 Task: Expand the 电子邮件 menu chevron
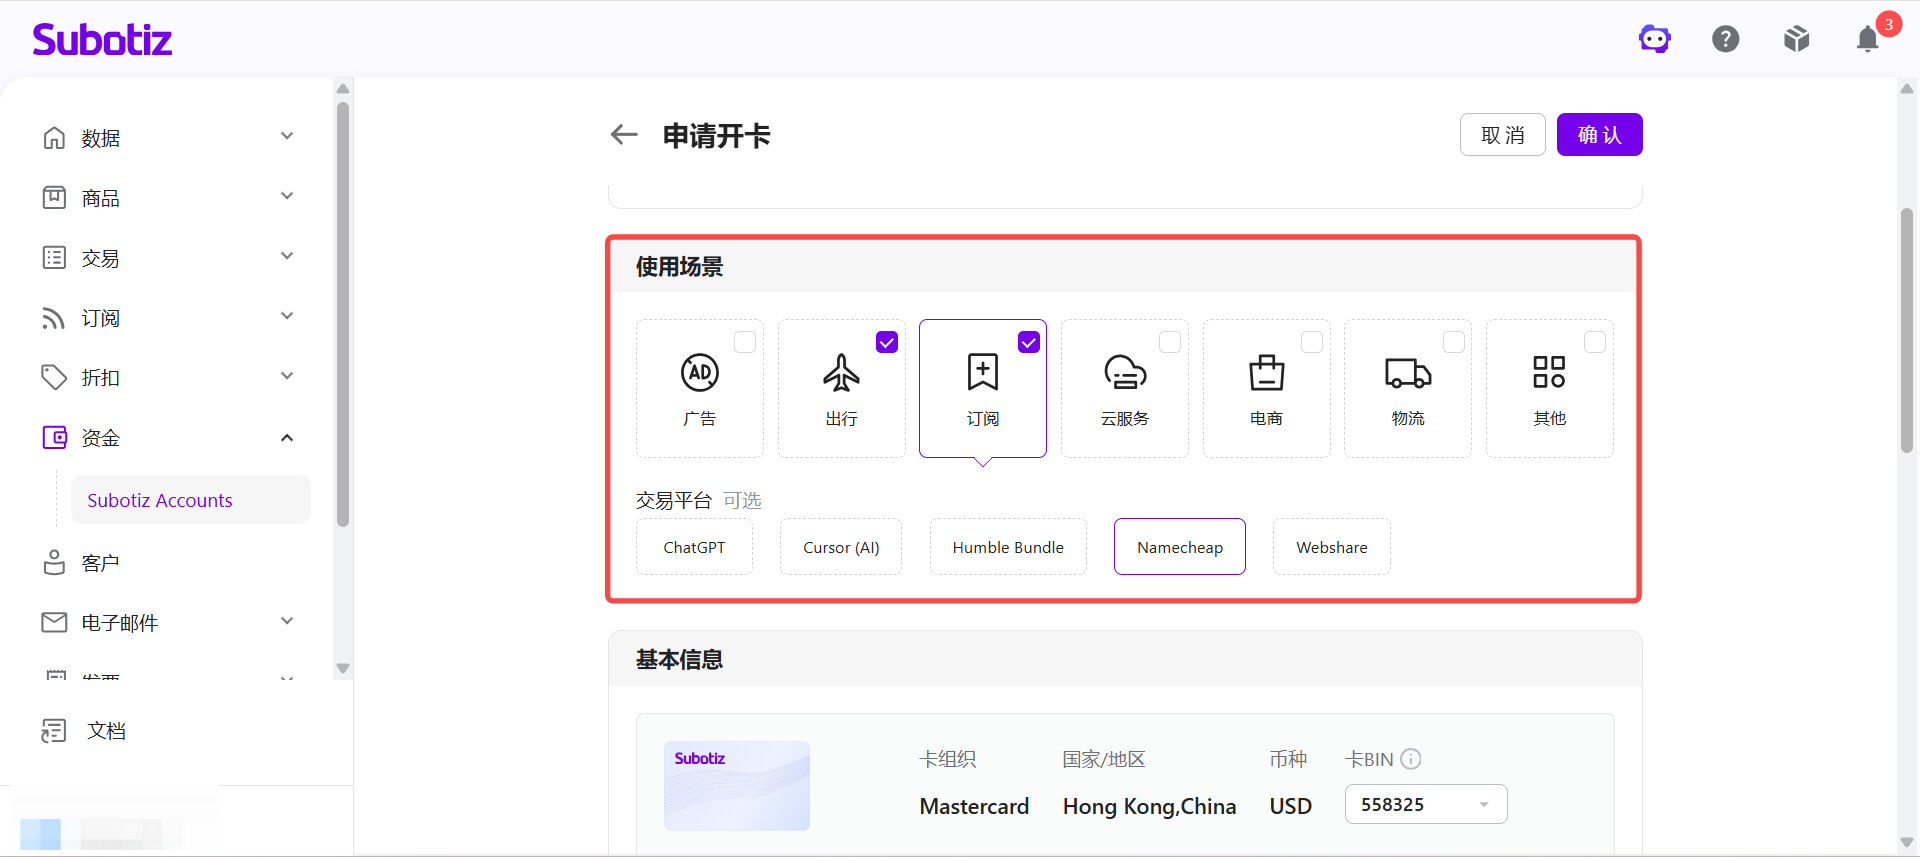coord(287,621)
